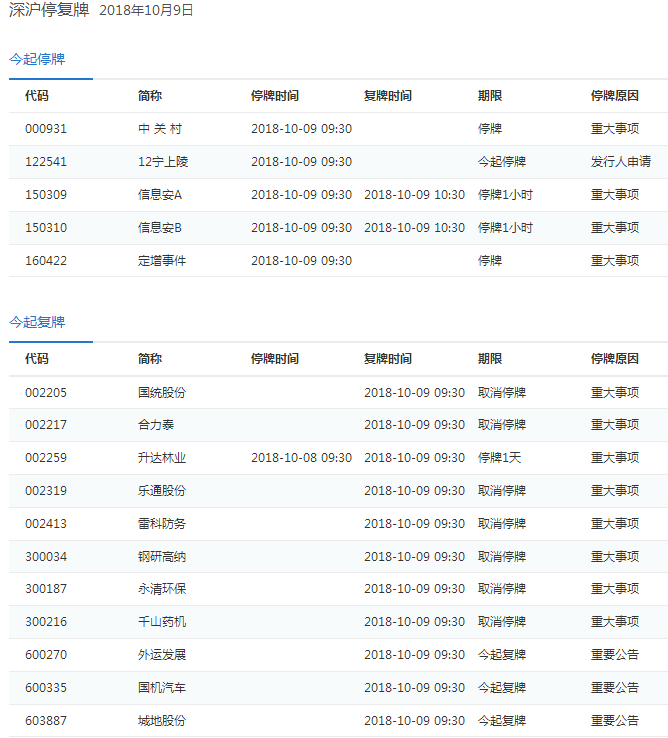This screenshot has width=668, height=738.
Task: Select the 升达林业 stock name
Action: click(x=161, y=458)
